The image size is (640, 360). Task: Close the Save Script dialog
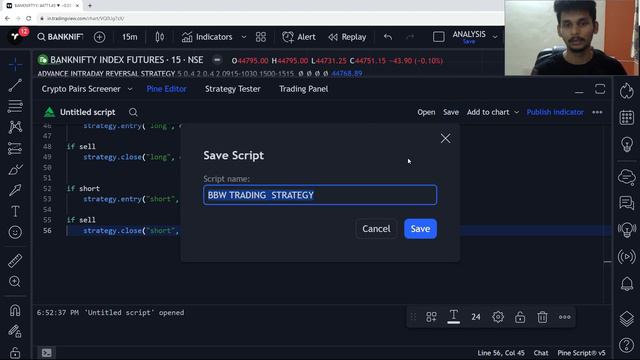click(445, 138)
